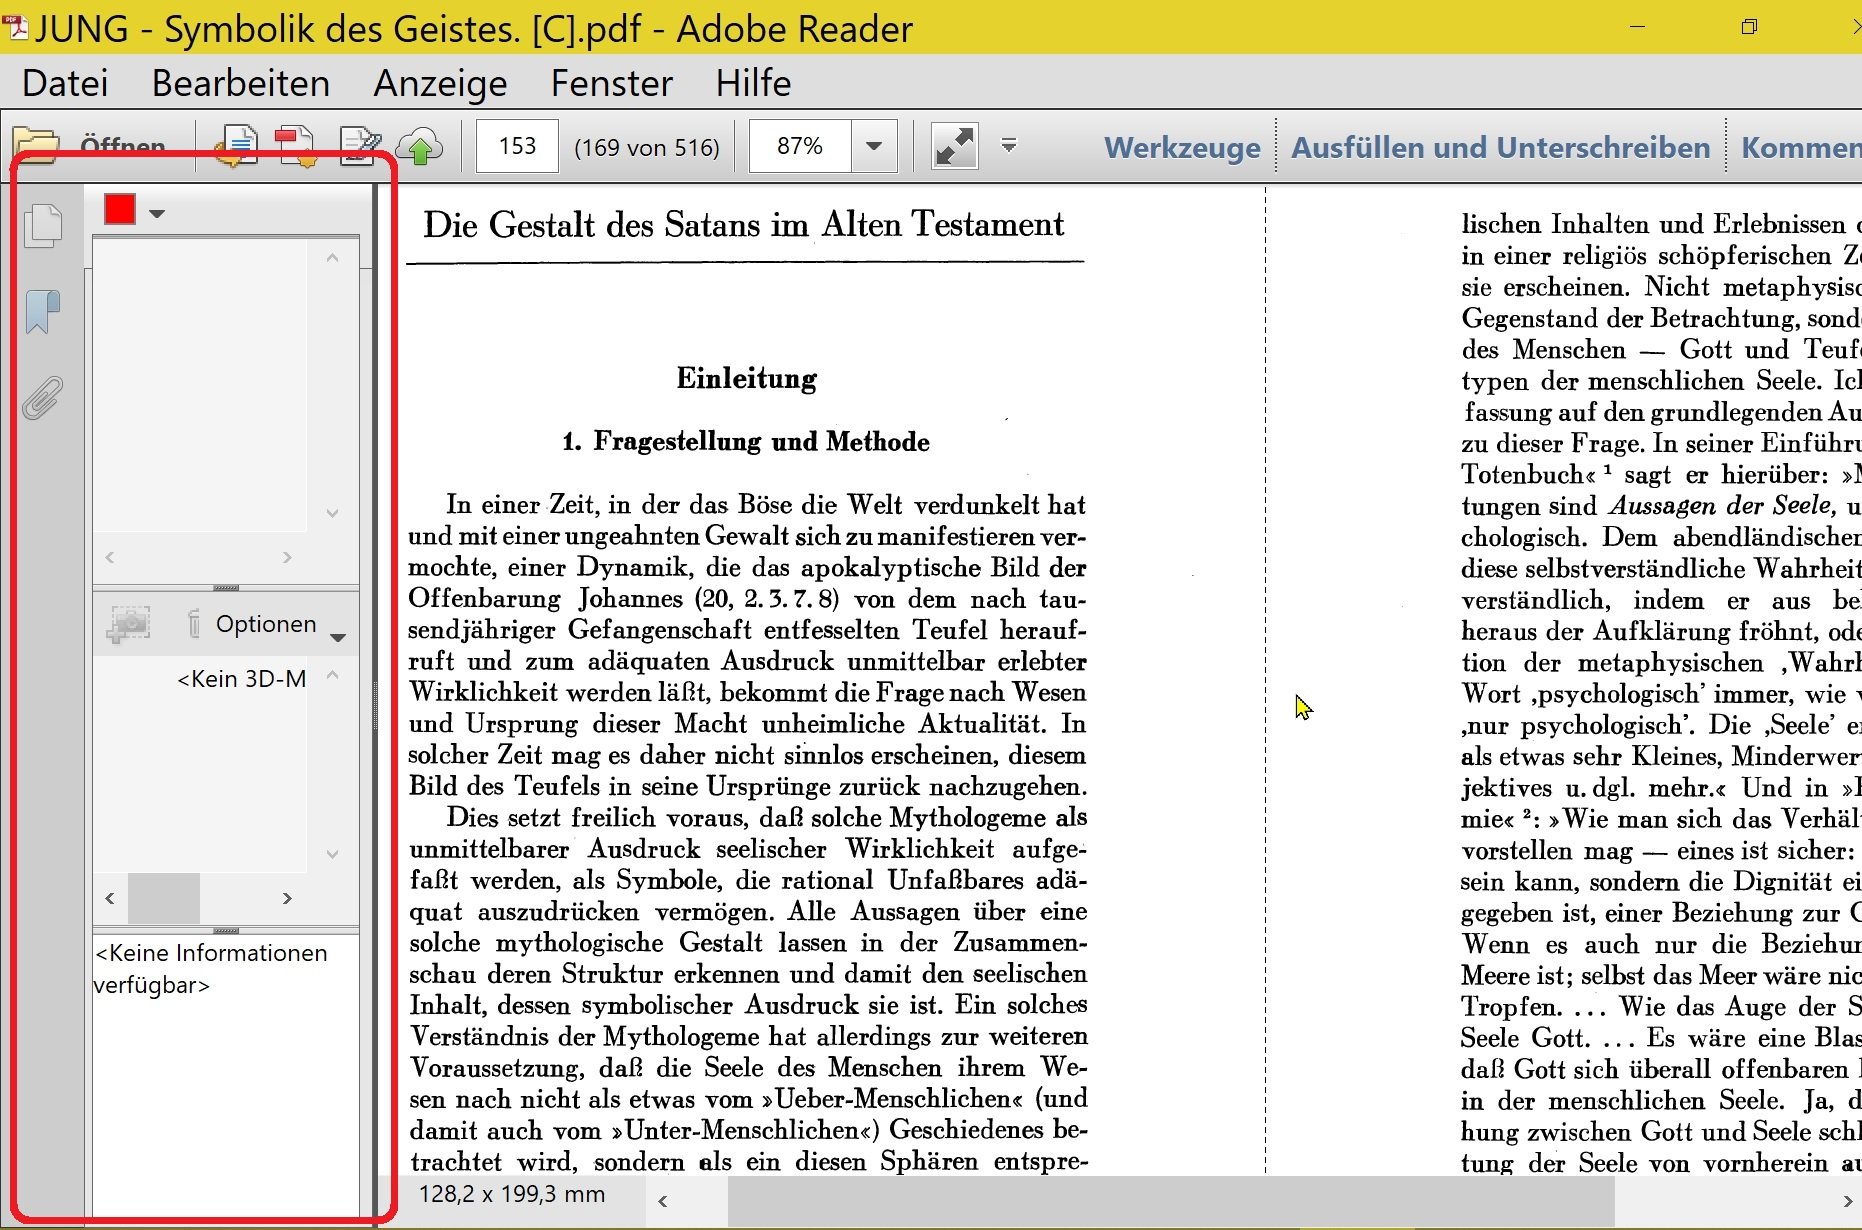
Task: Open the Datei menu
Action: (x=65, y=83)
